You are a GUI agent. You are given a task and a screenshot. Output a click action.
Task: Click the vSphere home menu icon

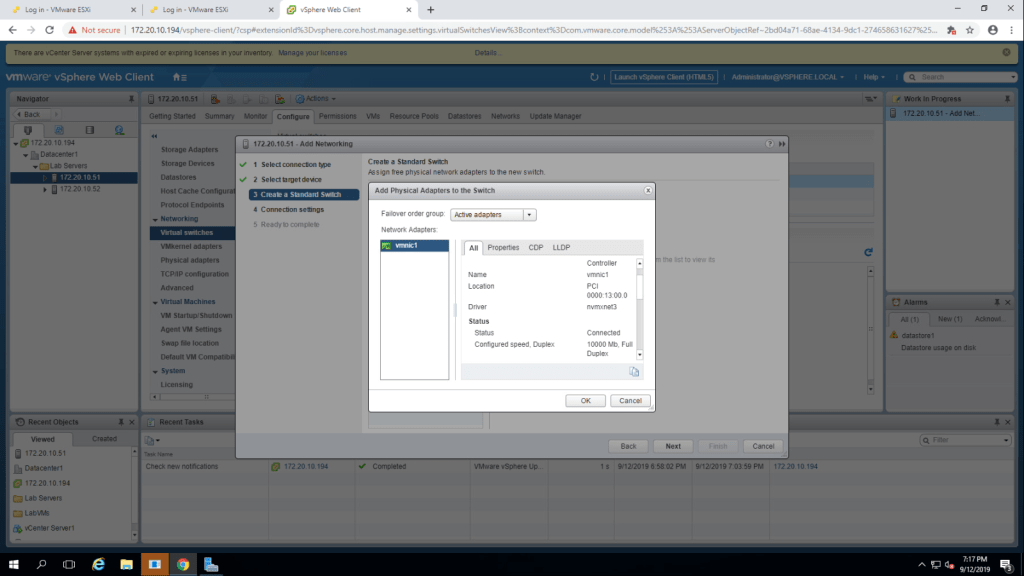(179, 77)
